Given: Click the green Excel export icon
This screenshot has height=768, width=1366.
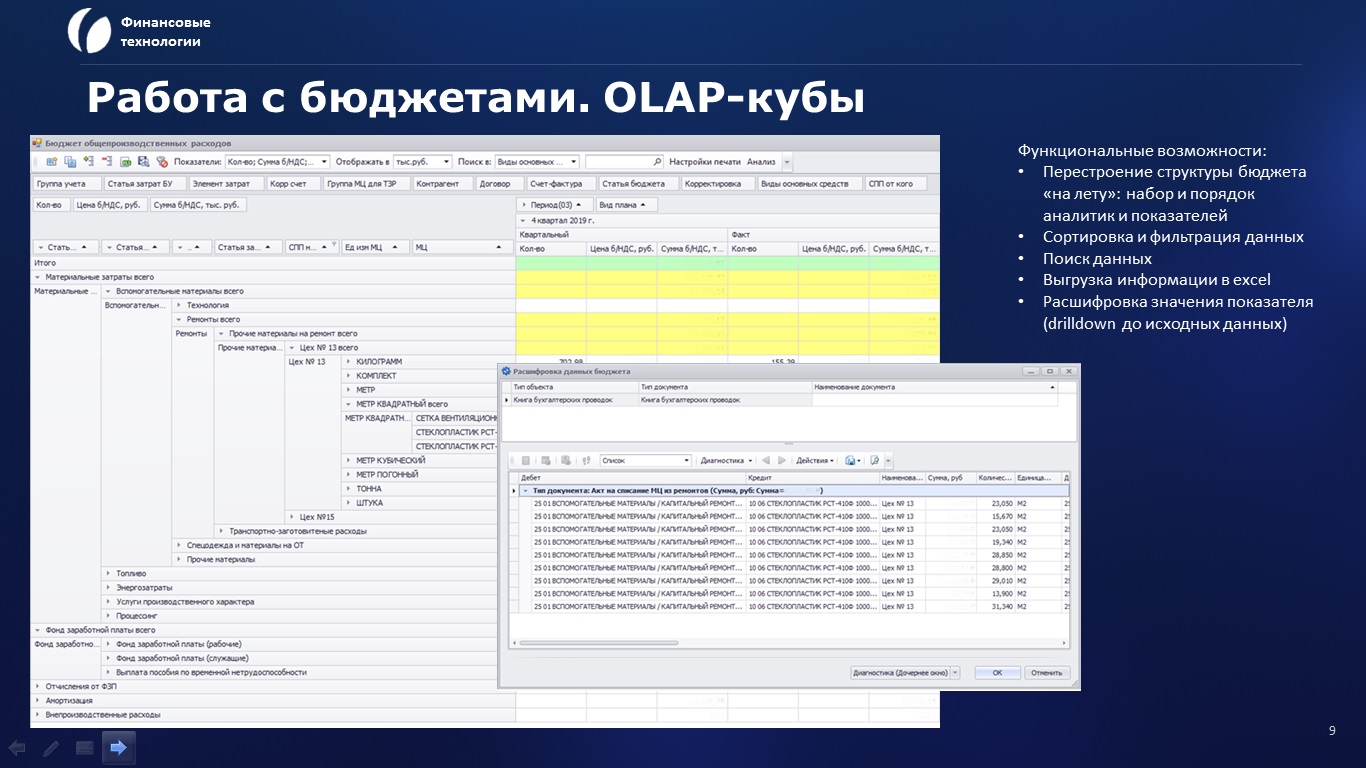Looking at the screenshot, I should pyautogui.click(x=126, y=161).
